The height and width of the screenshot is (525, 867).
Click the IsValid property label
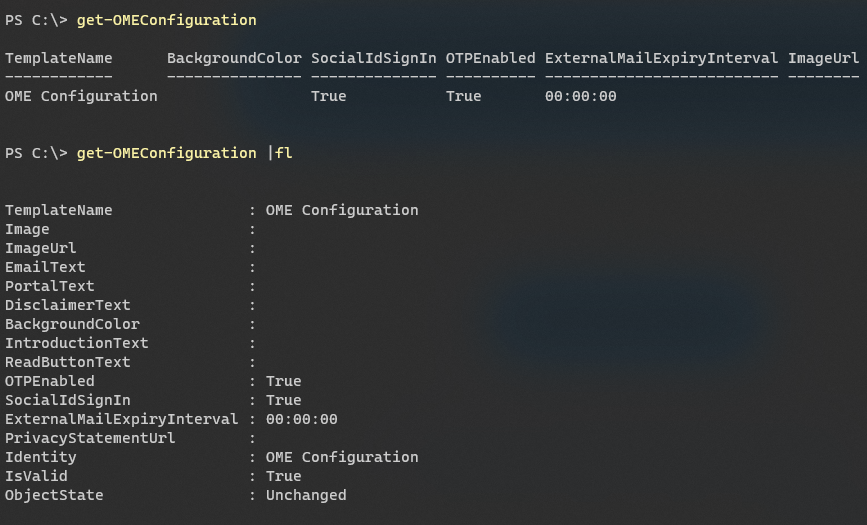coord(36,476)
